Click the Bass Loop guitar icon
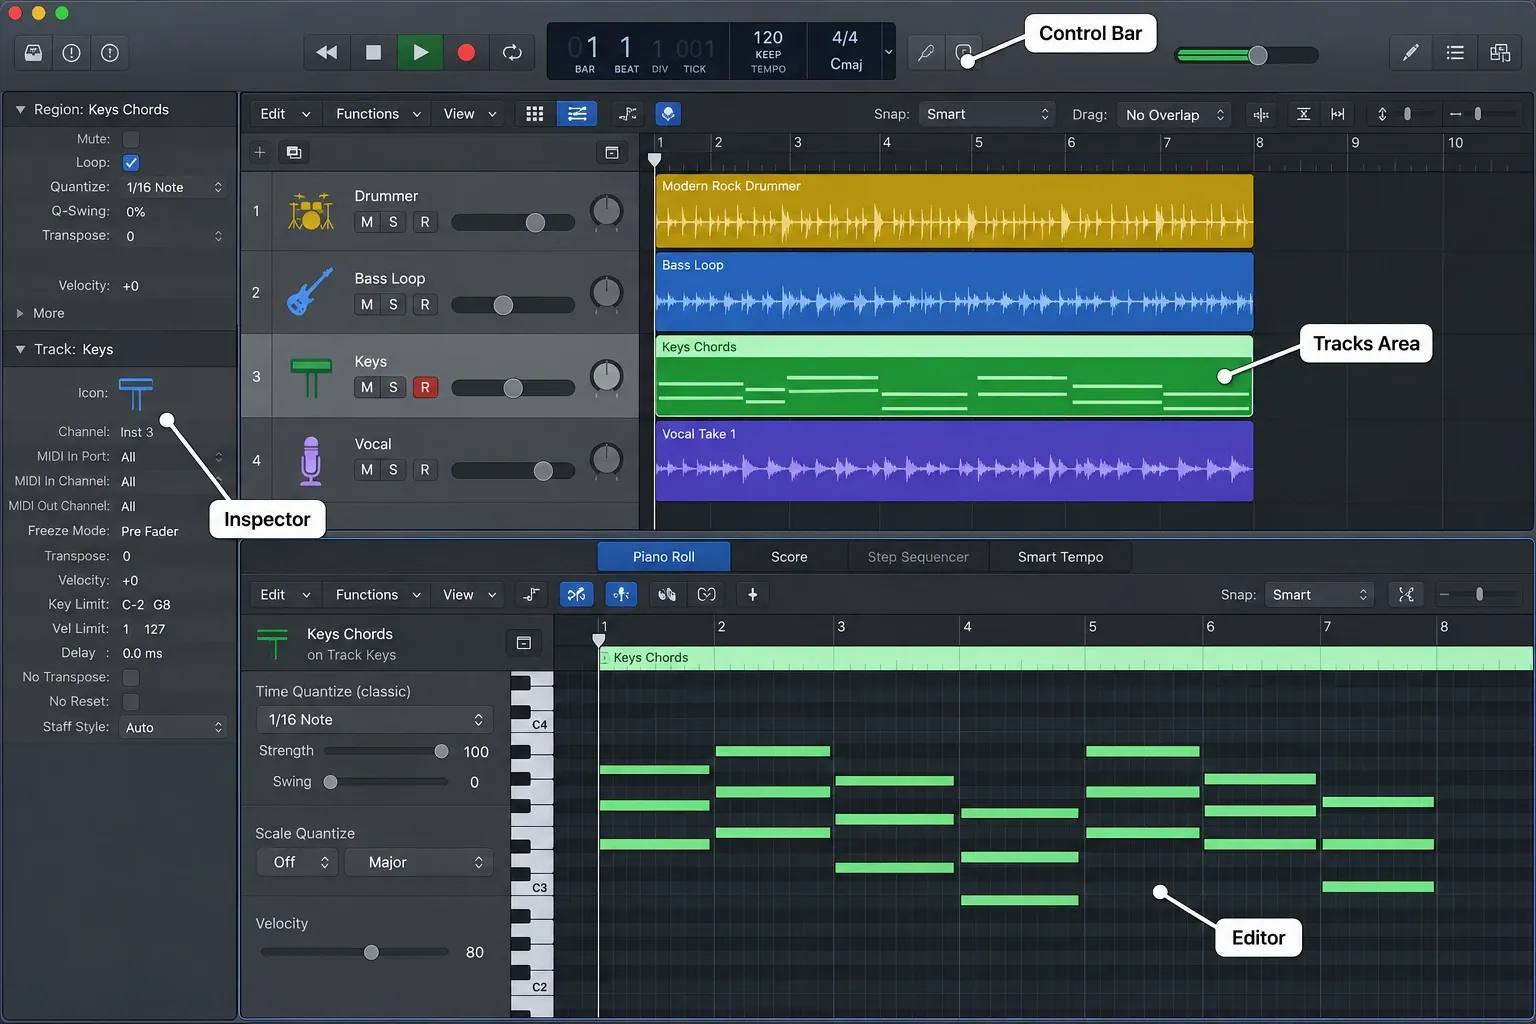1536x1024 pixels. click(x=311, y=293)
